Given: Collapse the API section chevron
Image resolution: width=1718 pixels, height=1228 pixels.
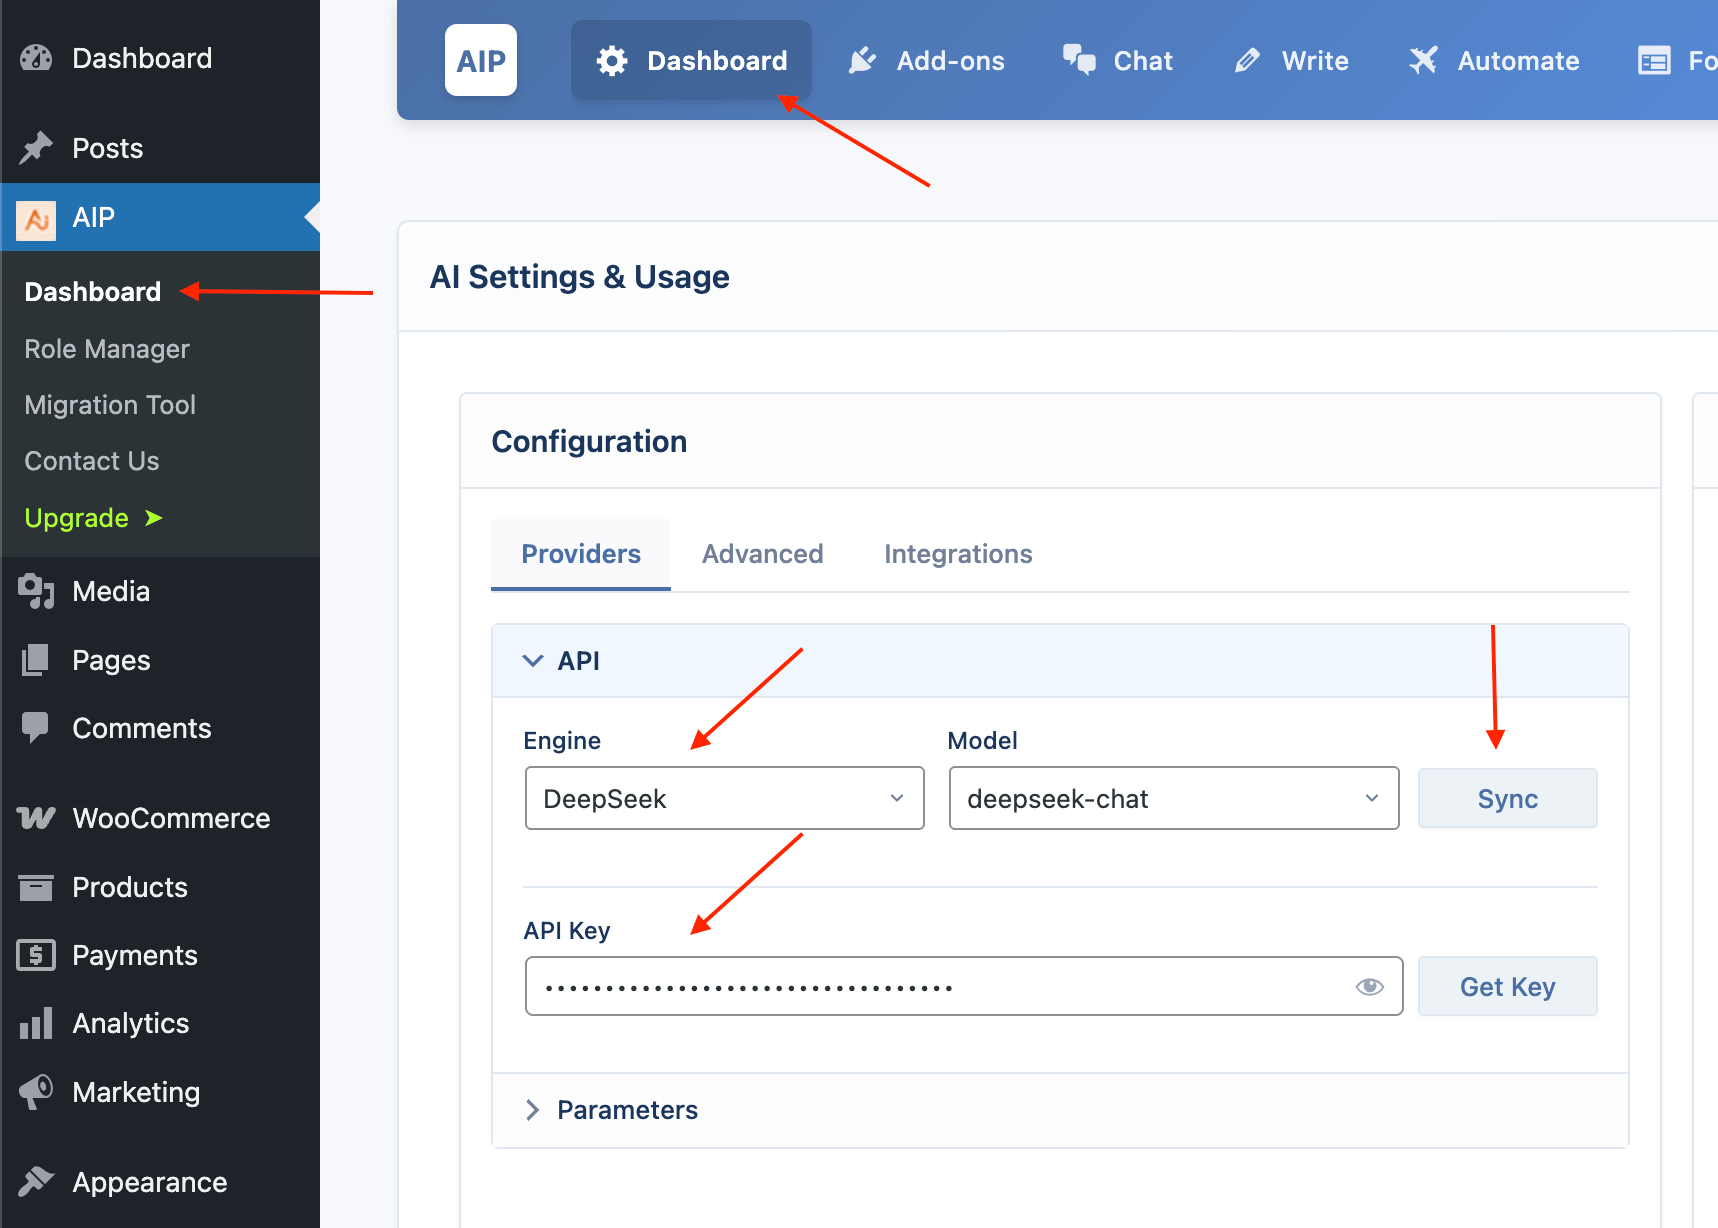Looking at the screenshot, I should point(533,661).
